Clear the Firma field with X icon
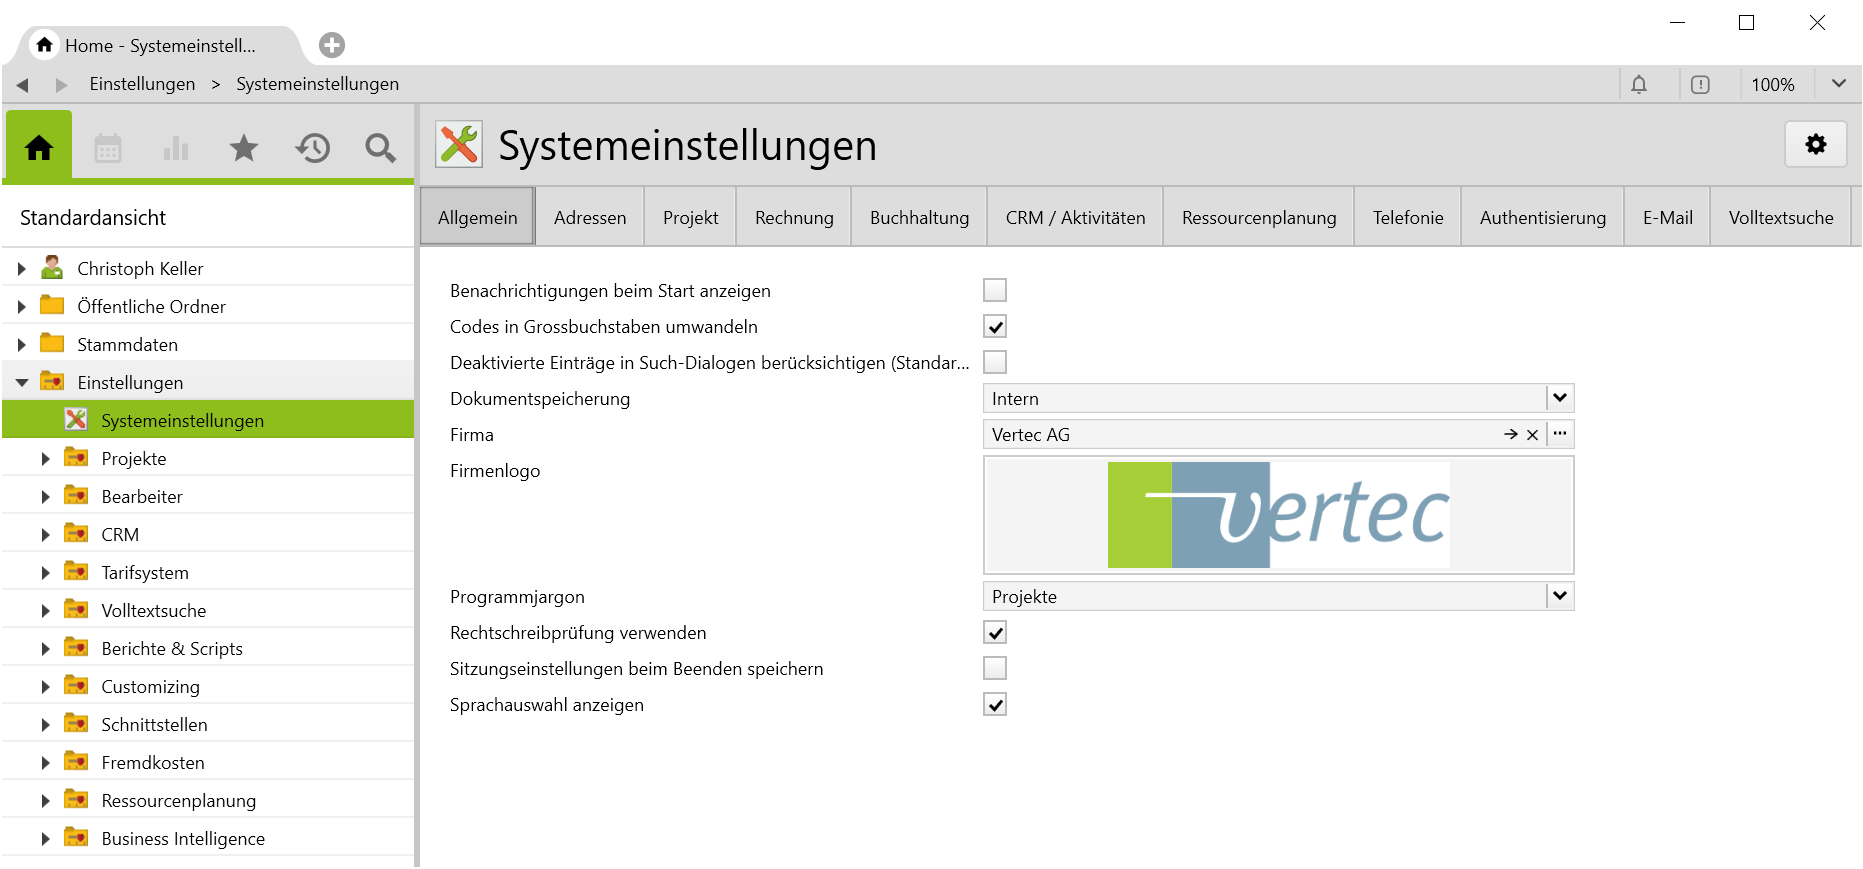 point(1532,435)
